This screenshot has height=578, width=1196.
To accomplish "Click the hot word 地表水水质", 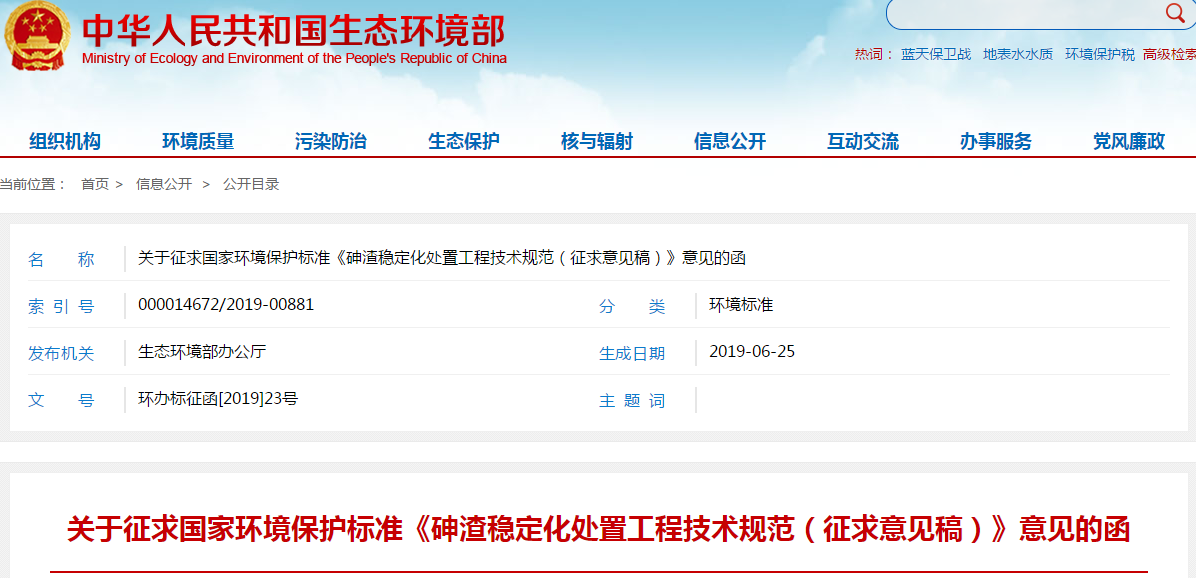I will point(1018,55).
